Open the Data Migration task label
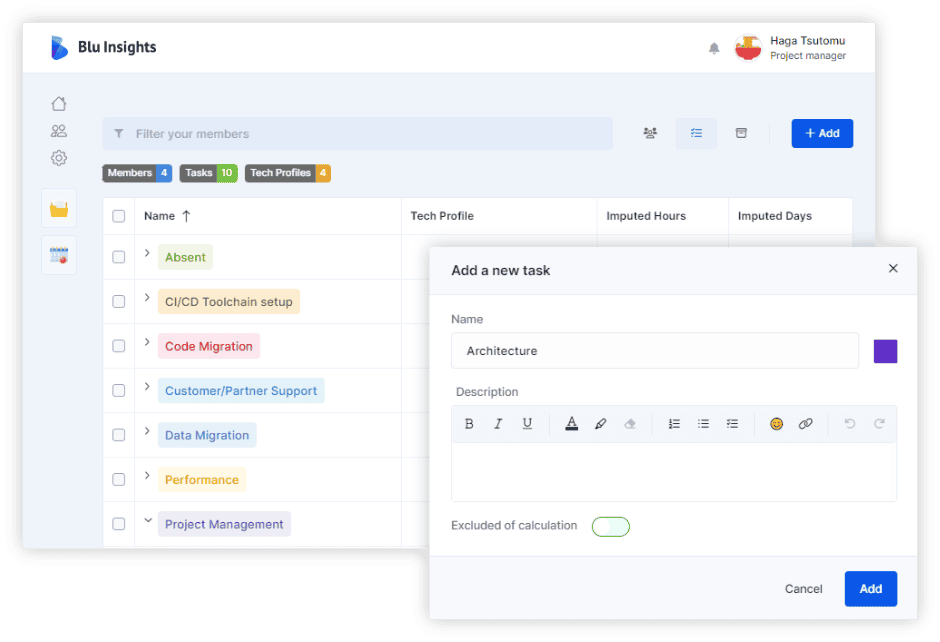Image resolution: width=940 pixels, height=642 pixels. pyautogui.click(x=207, y=435)
